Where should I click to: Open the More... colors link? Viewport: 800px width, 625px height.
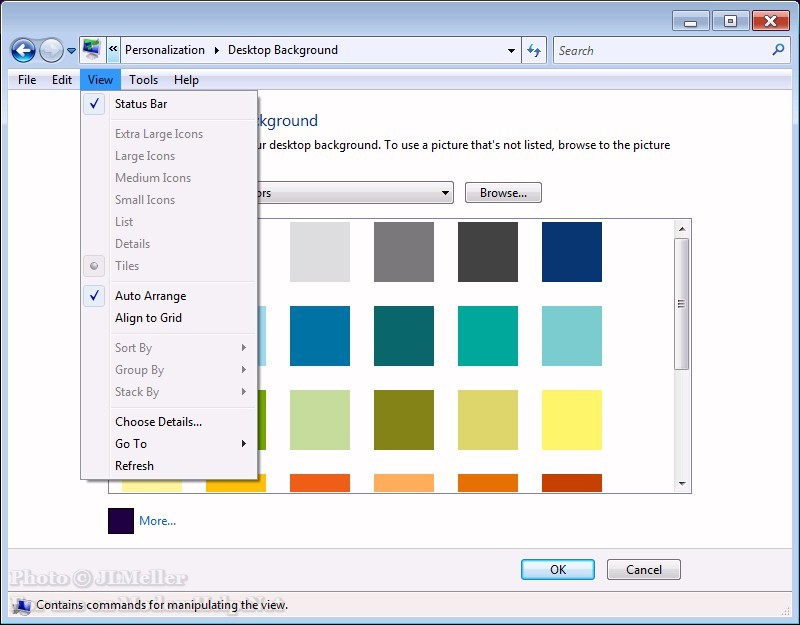click(157, 521)
